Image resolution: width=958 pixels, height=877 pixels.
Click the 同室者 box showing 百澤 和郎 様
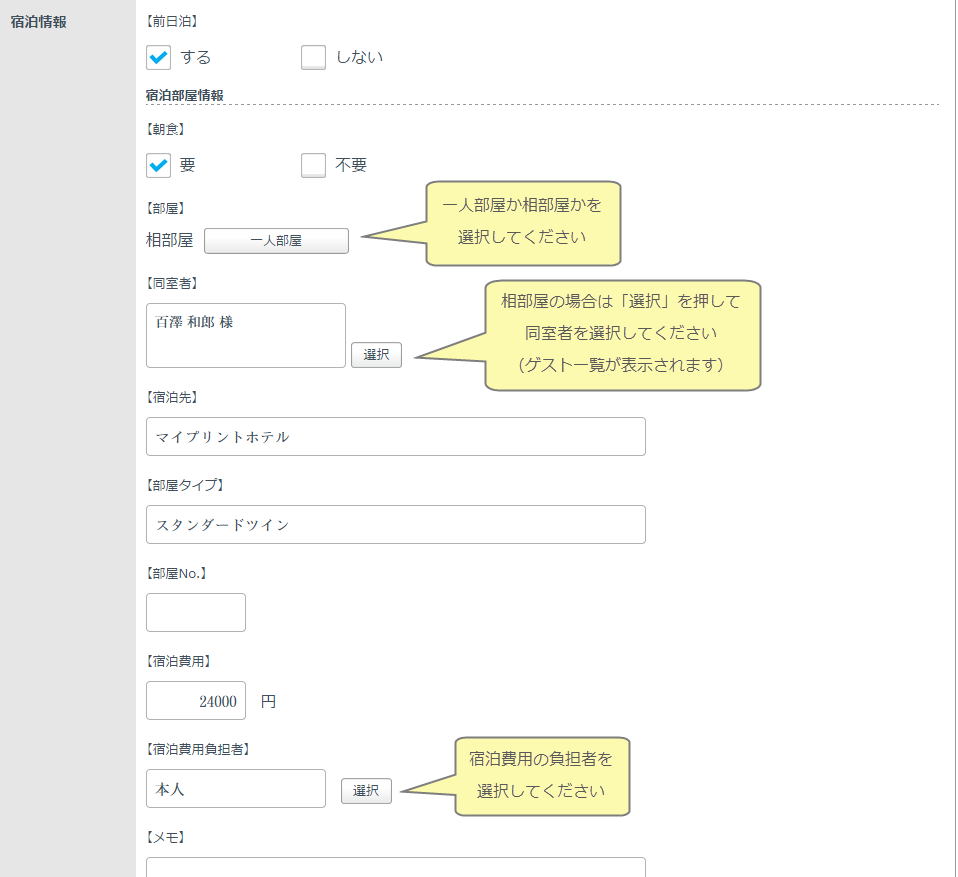246,335
